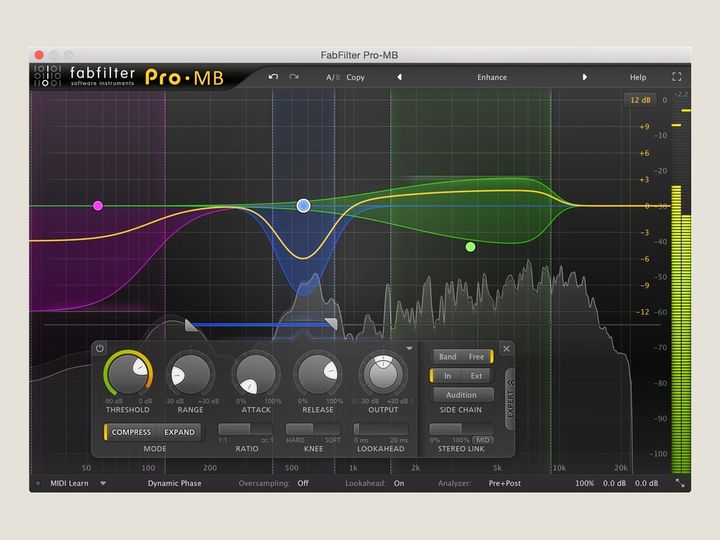
Task: Go to next preset arrow
Action: [585, 77]
